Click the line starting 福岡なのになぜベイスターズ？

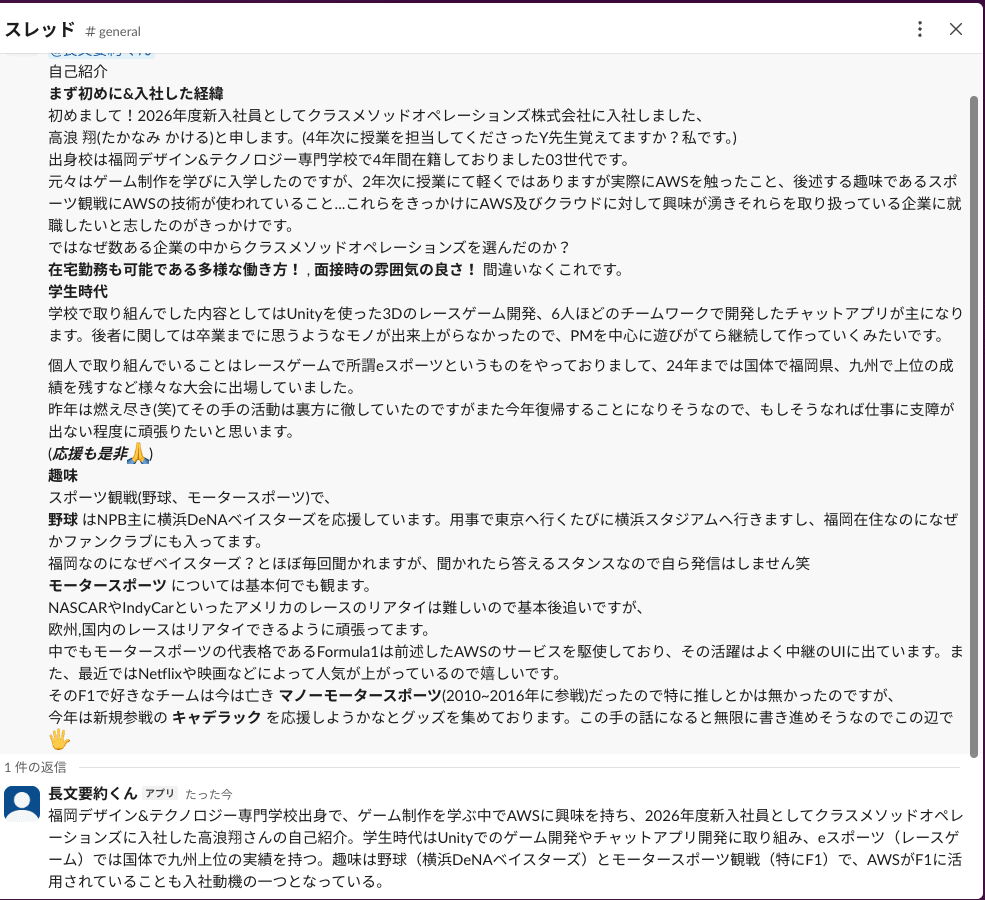[x=429, y=563]
